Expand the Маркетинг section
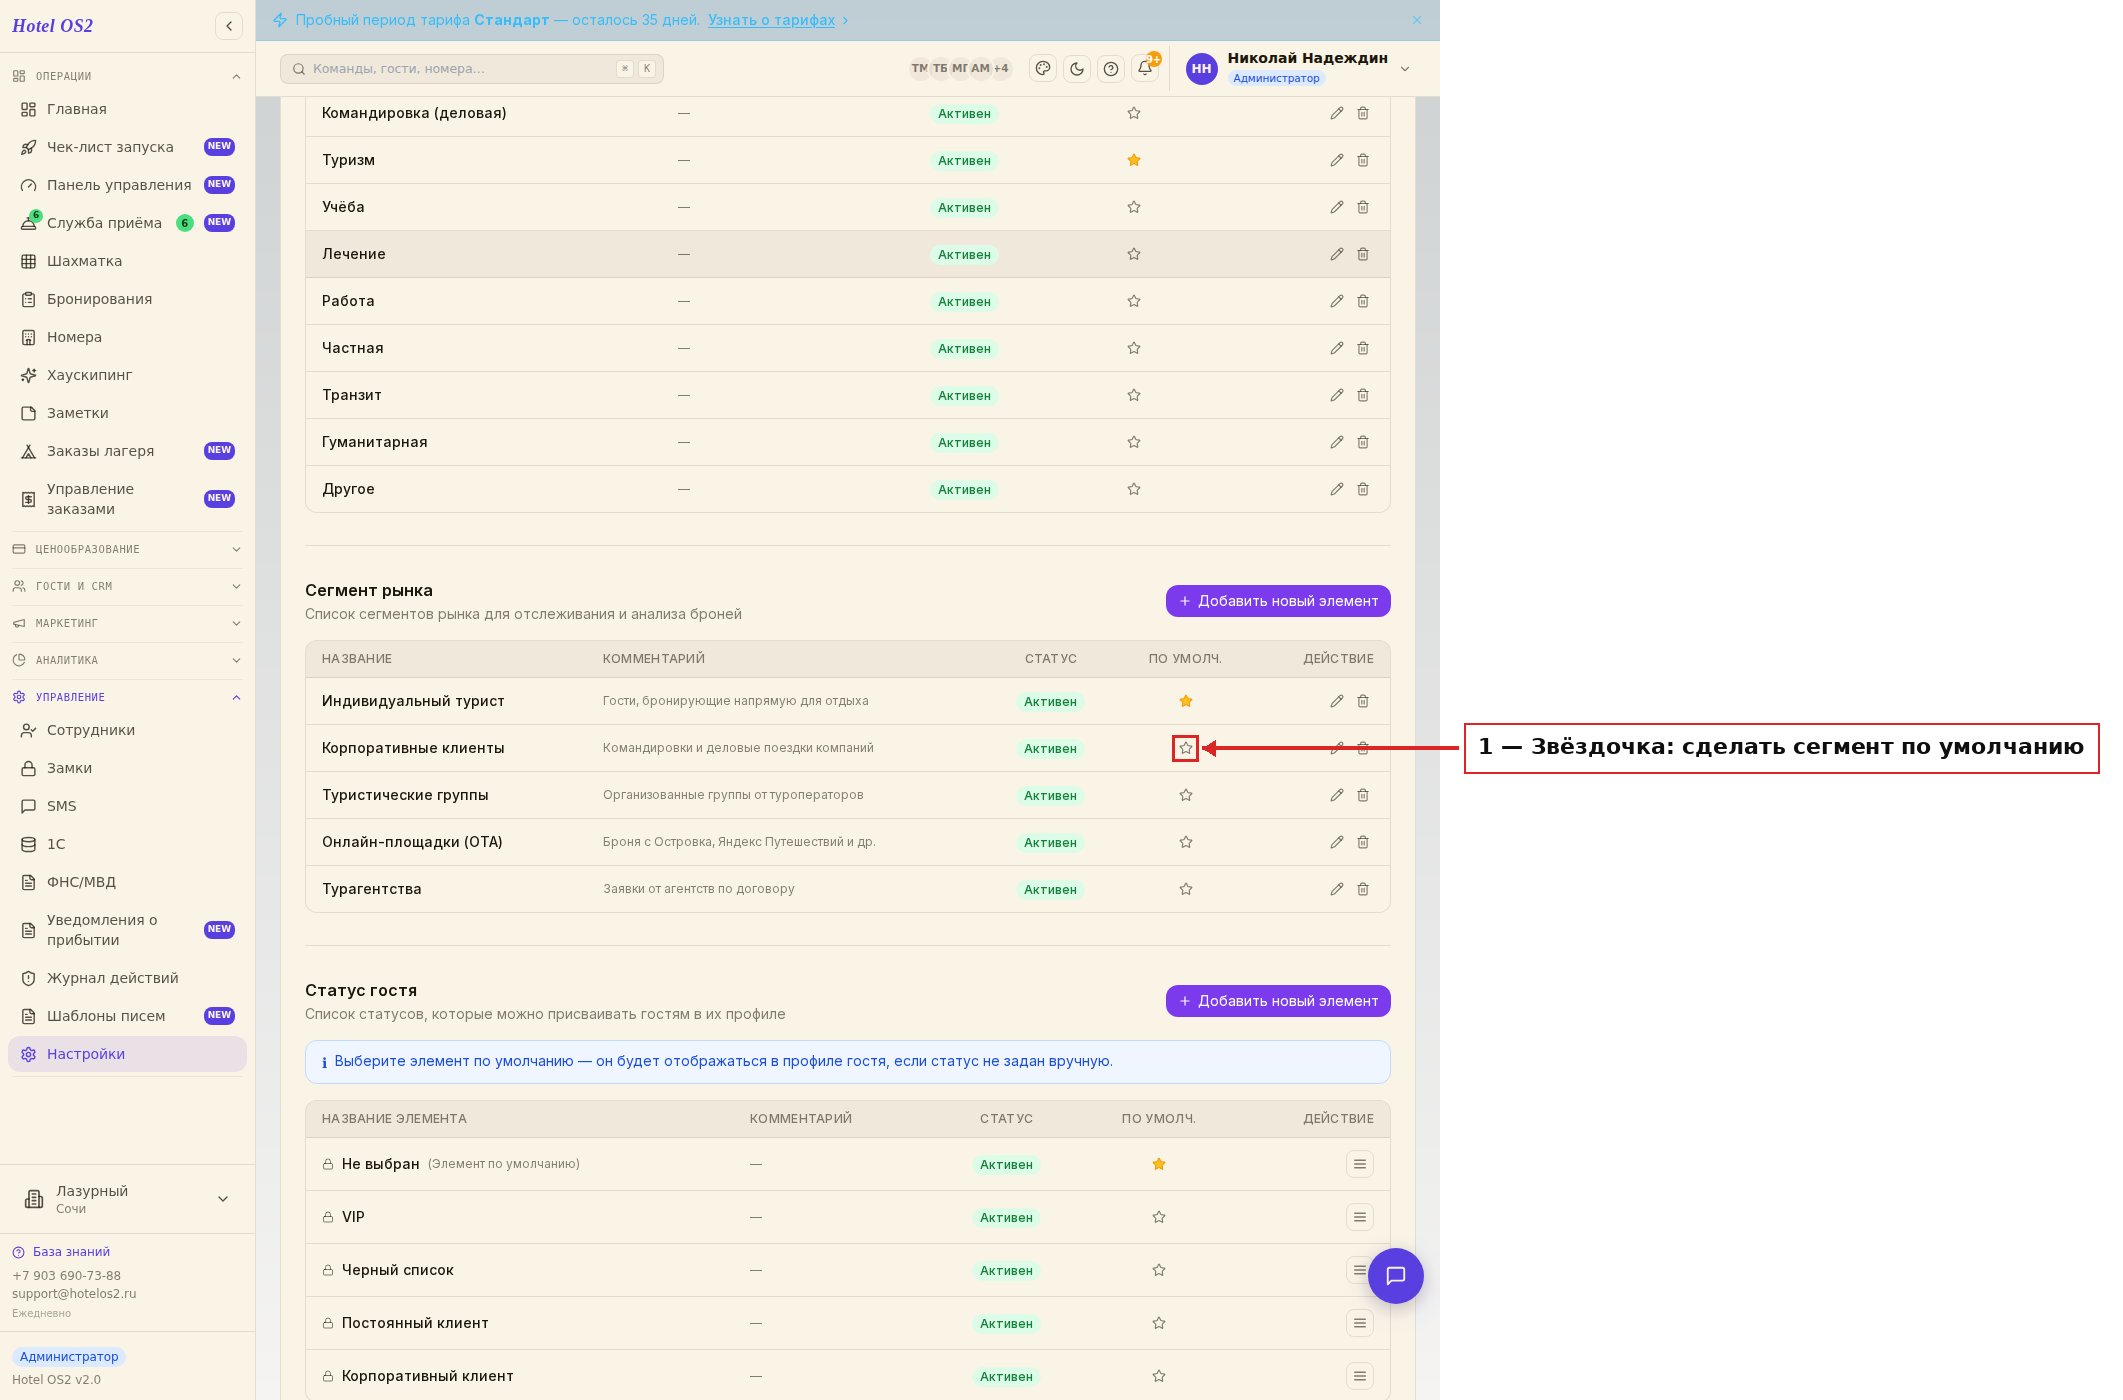Screen dimensions: 2123x1400 (x=127, y=623)
